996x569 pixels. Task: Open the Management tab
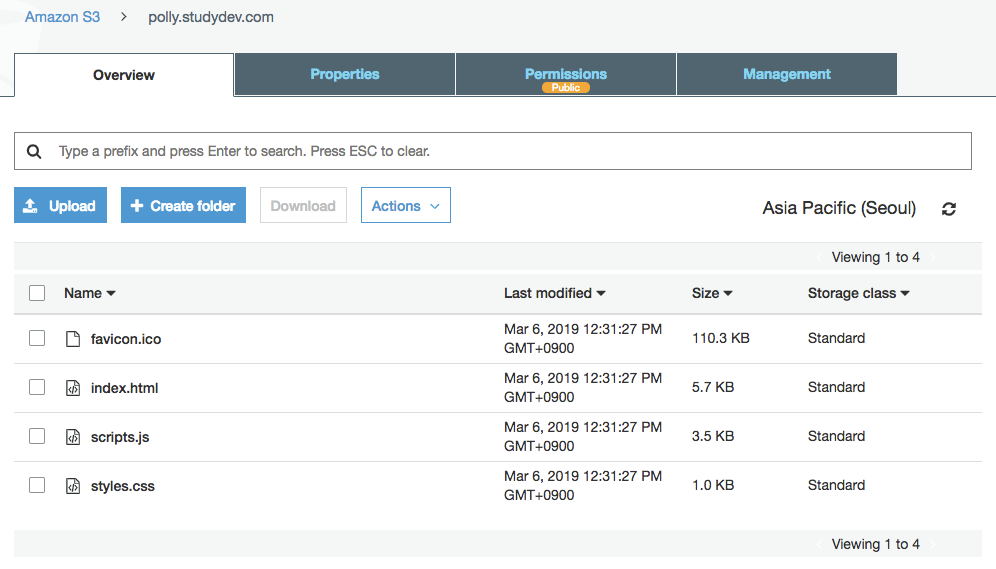787,74
